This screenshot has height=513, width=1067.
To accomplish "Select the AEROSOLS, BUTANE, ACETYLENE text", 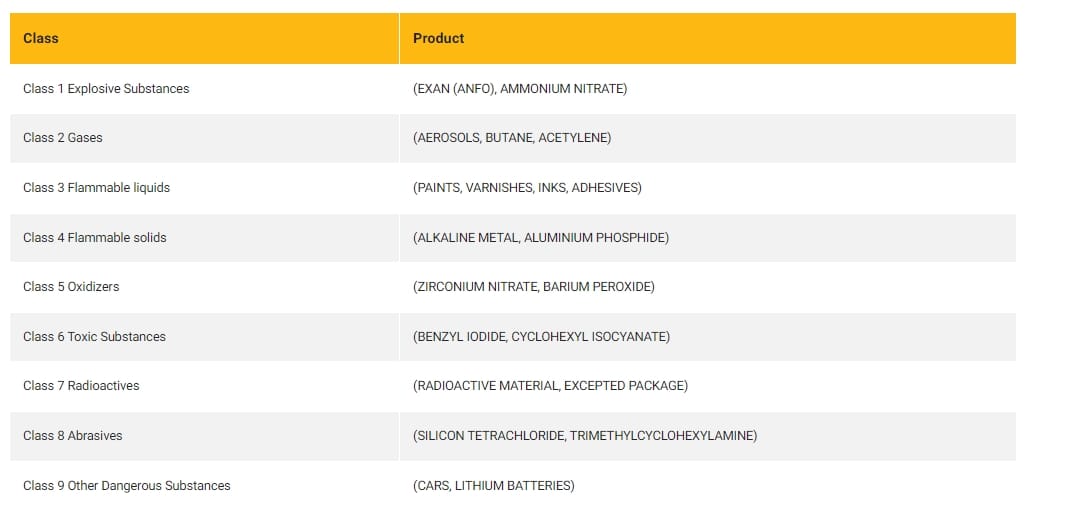I will [x=512, y=137].
